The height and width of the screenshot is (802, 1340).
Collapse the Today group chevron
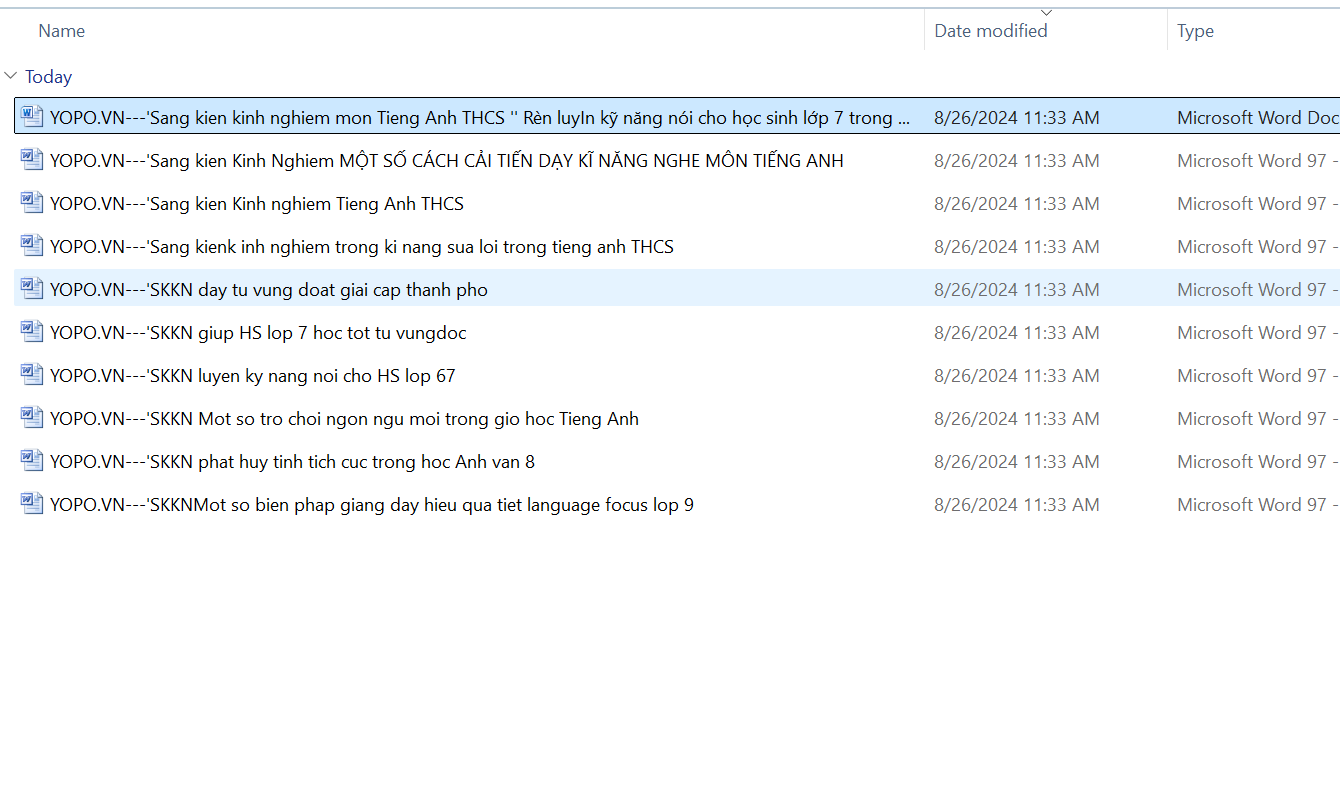click(x=11, y=76)
